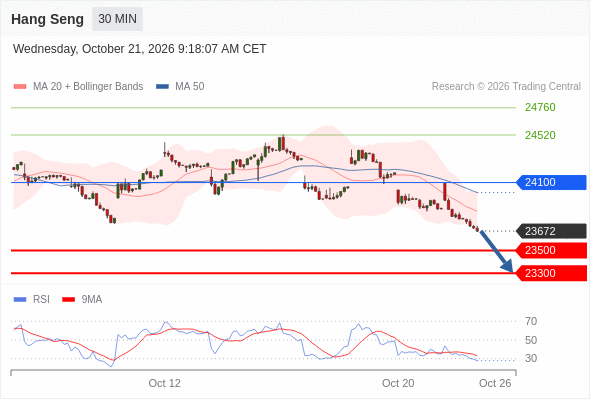Viewport: 590px width, 400px height.
Task: Click the red 23300 support price tag
Action: pos(551,273)
